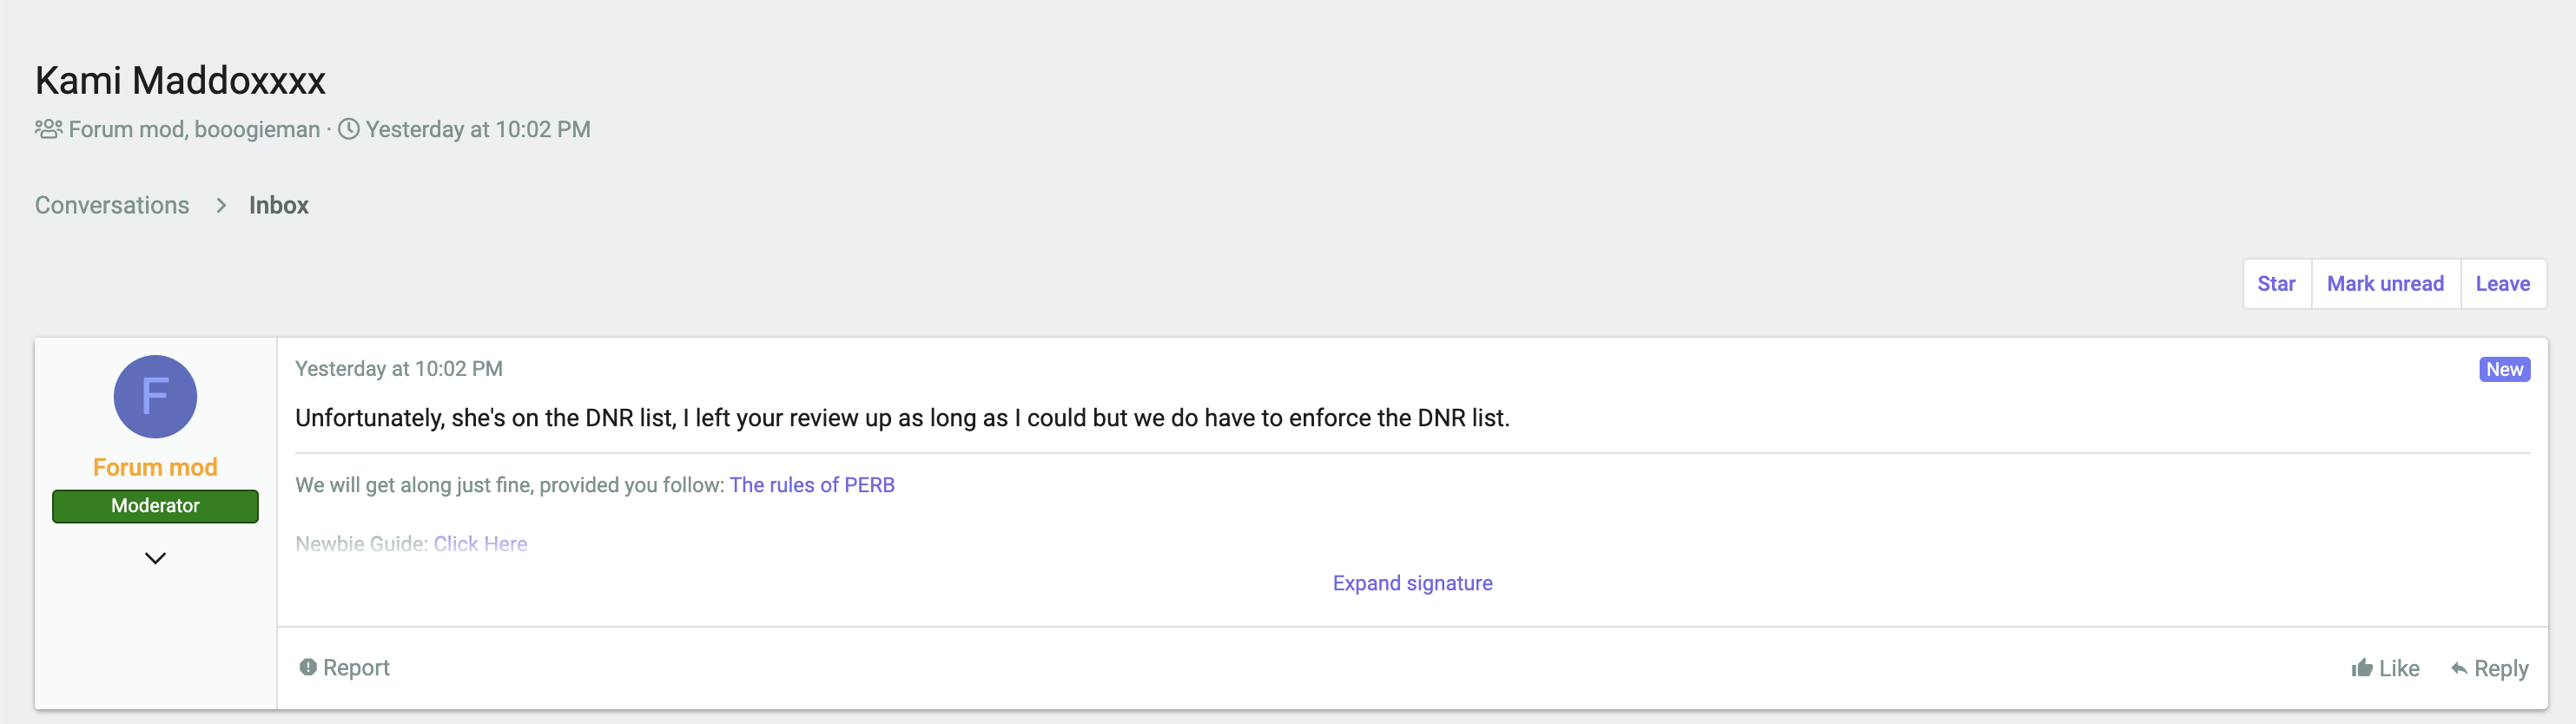Mark the conversation as unread
The width and height of the screenshot is (2576, 724).
2384,284
